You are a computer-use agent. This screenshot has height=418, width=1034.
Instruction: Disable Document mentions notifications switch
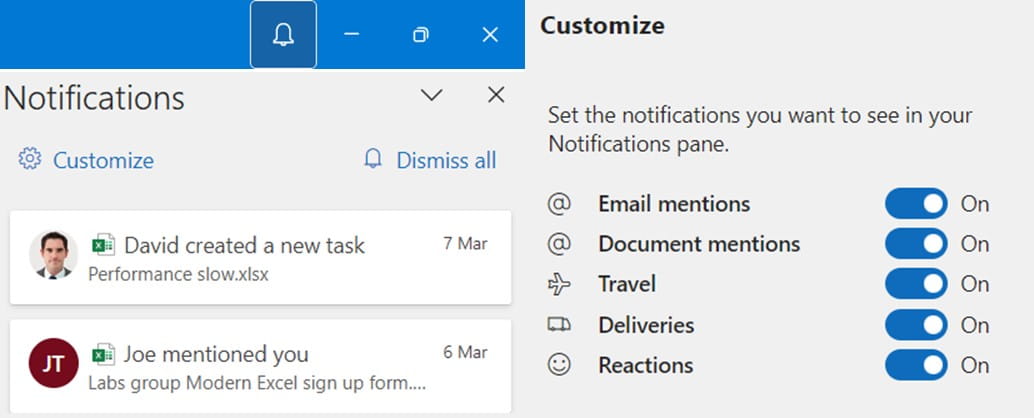coord(915,244)
